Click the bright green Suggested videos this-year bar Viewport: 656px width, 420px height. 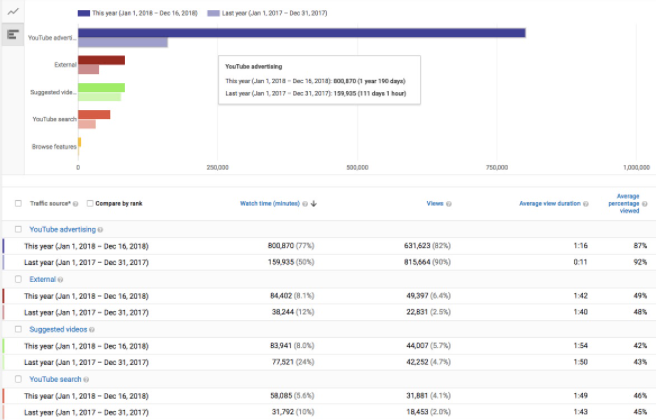click(x=101, y=87)
